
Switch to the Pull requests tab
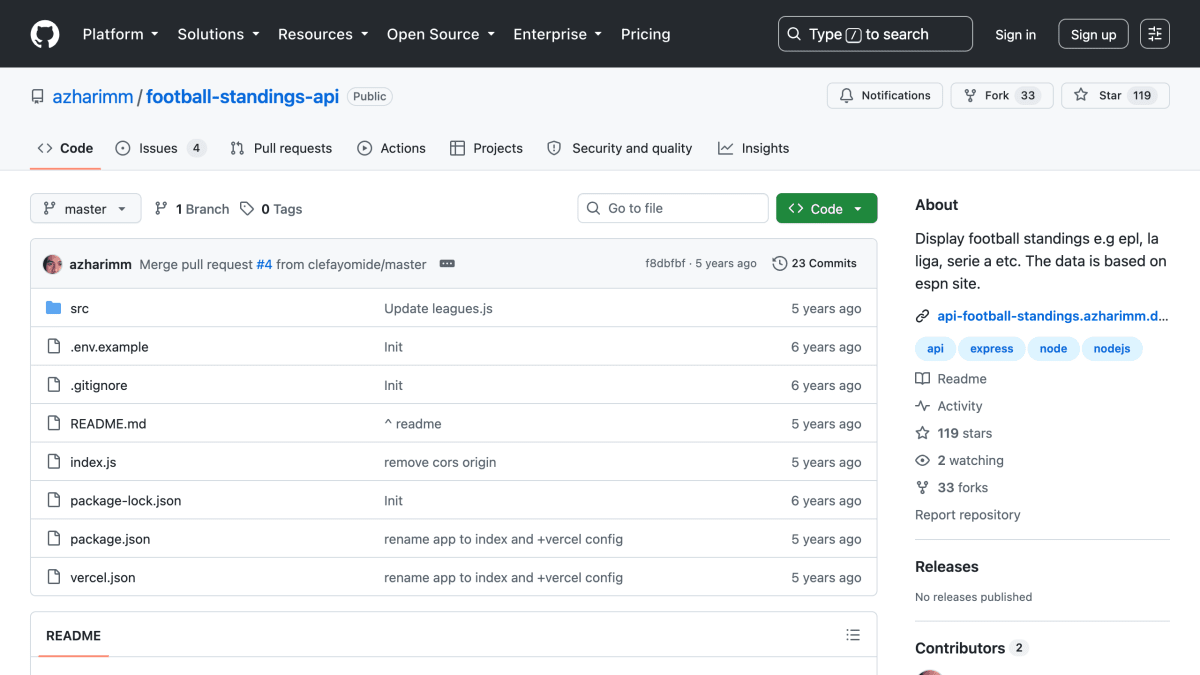[x=281, y=148]
